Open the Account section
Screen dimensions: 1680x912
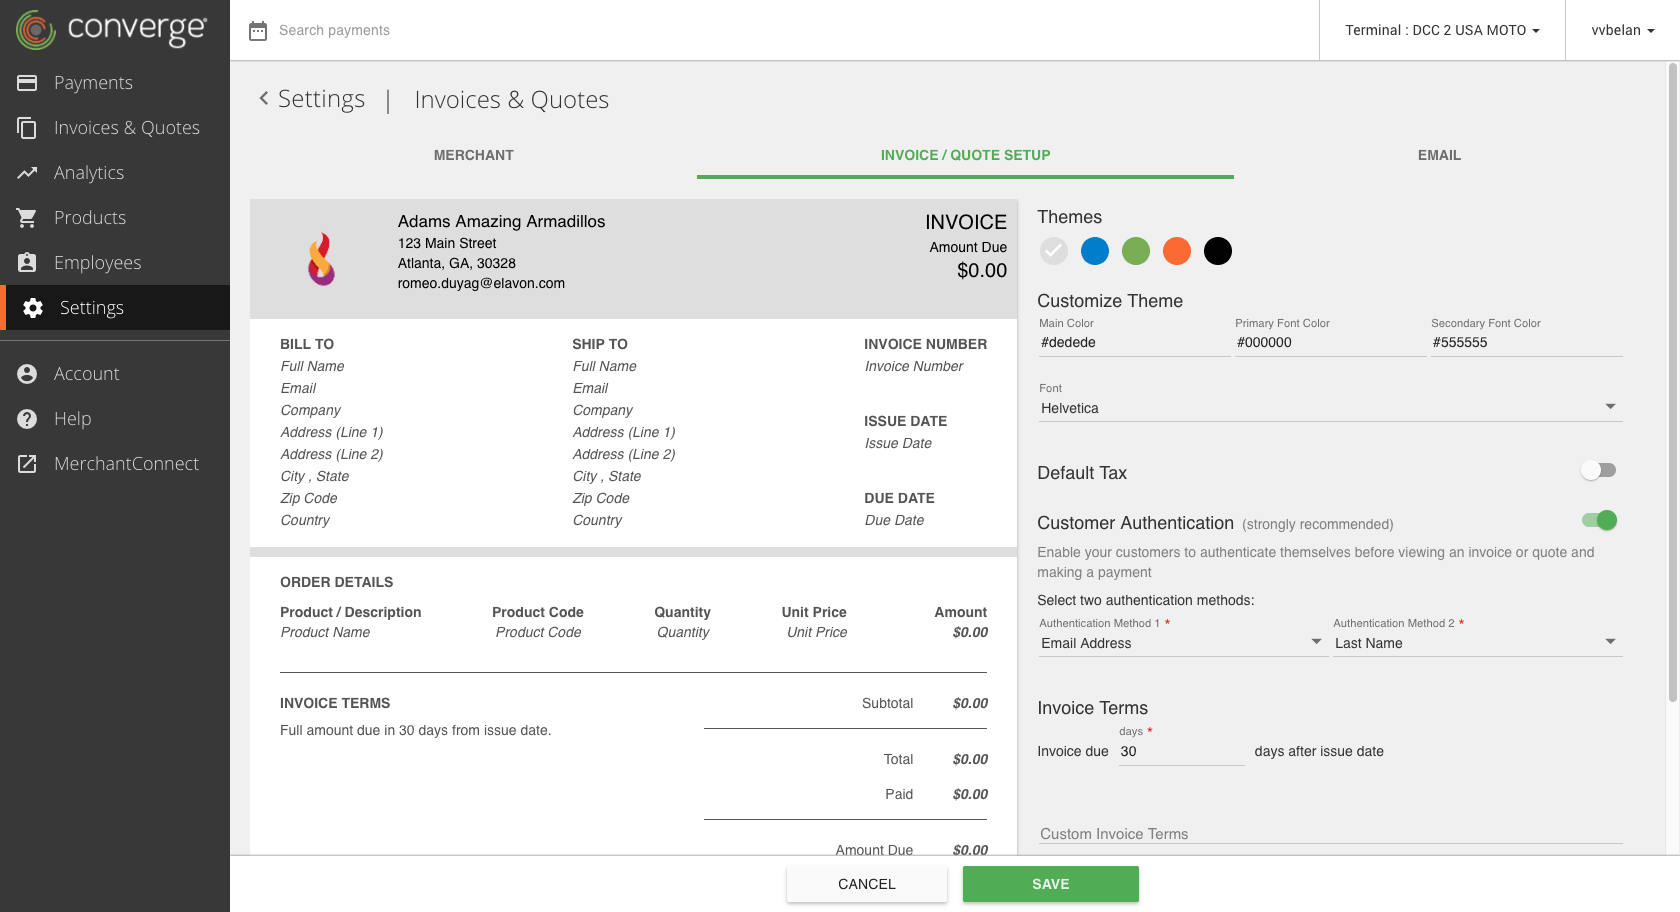[x=87, y=373]
